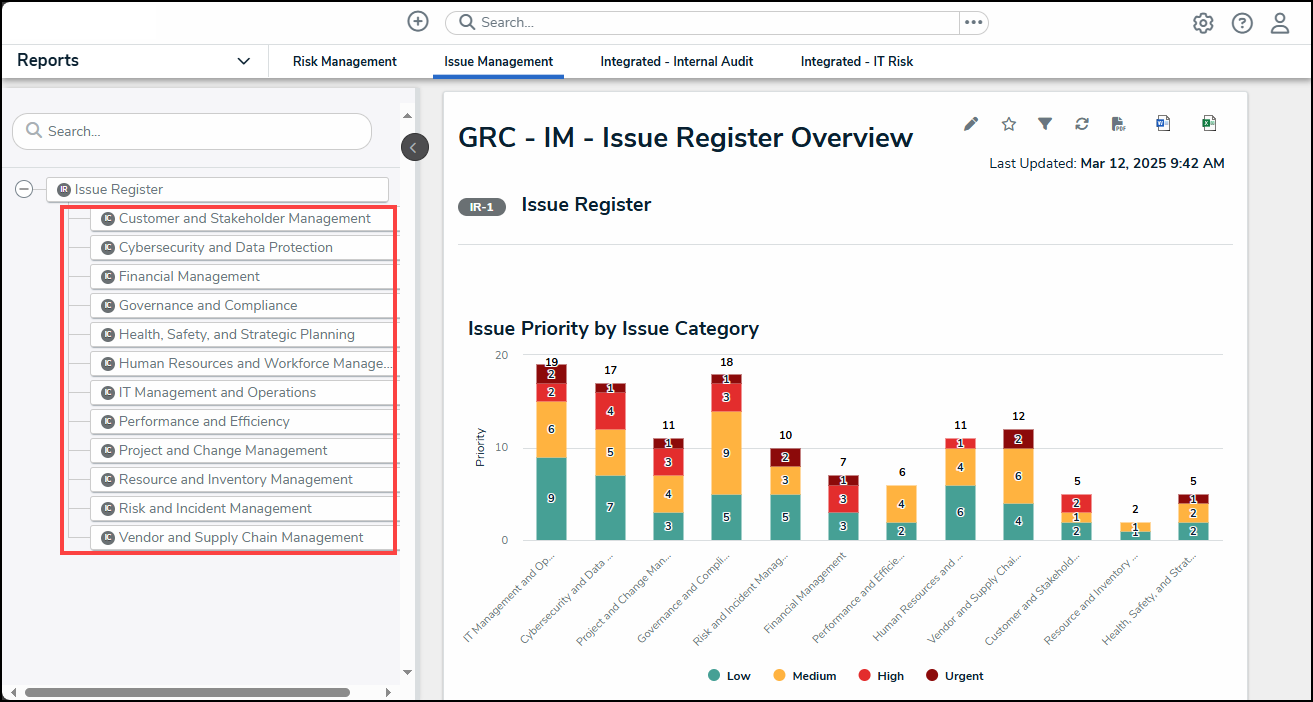Select Vendor and Supply Chain Management item
Viewport: 1313px width, 702px height.
coord(240,537)
